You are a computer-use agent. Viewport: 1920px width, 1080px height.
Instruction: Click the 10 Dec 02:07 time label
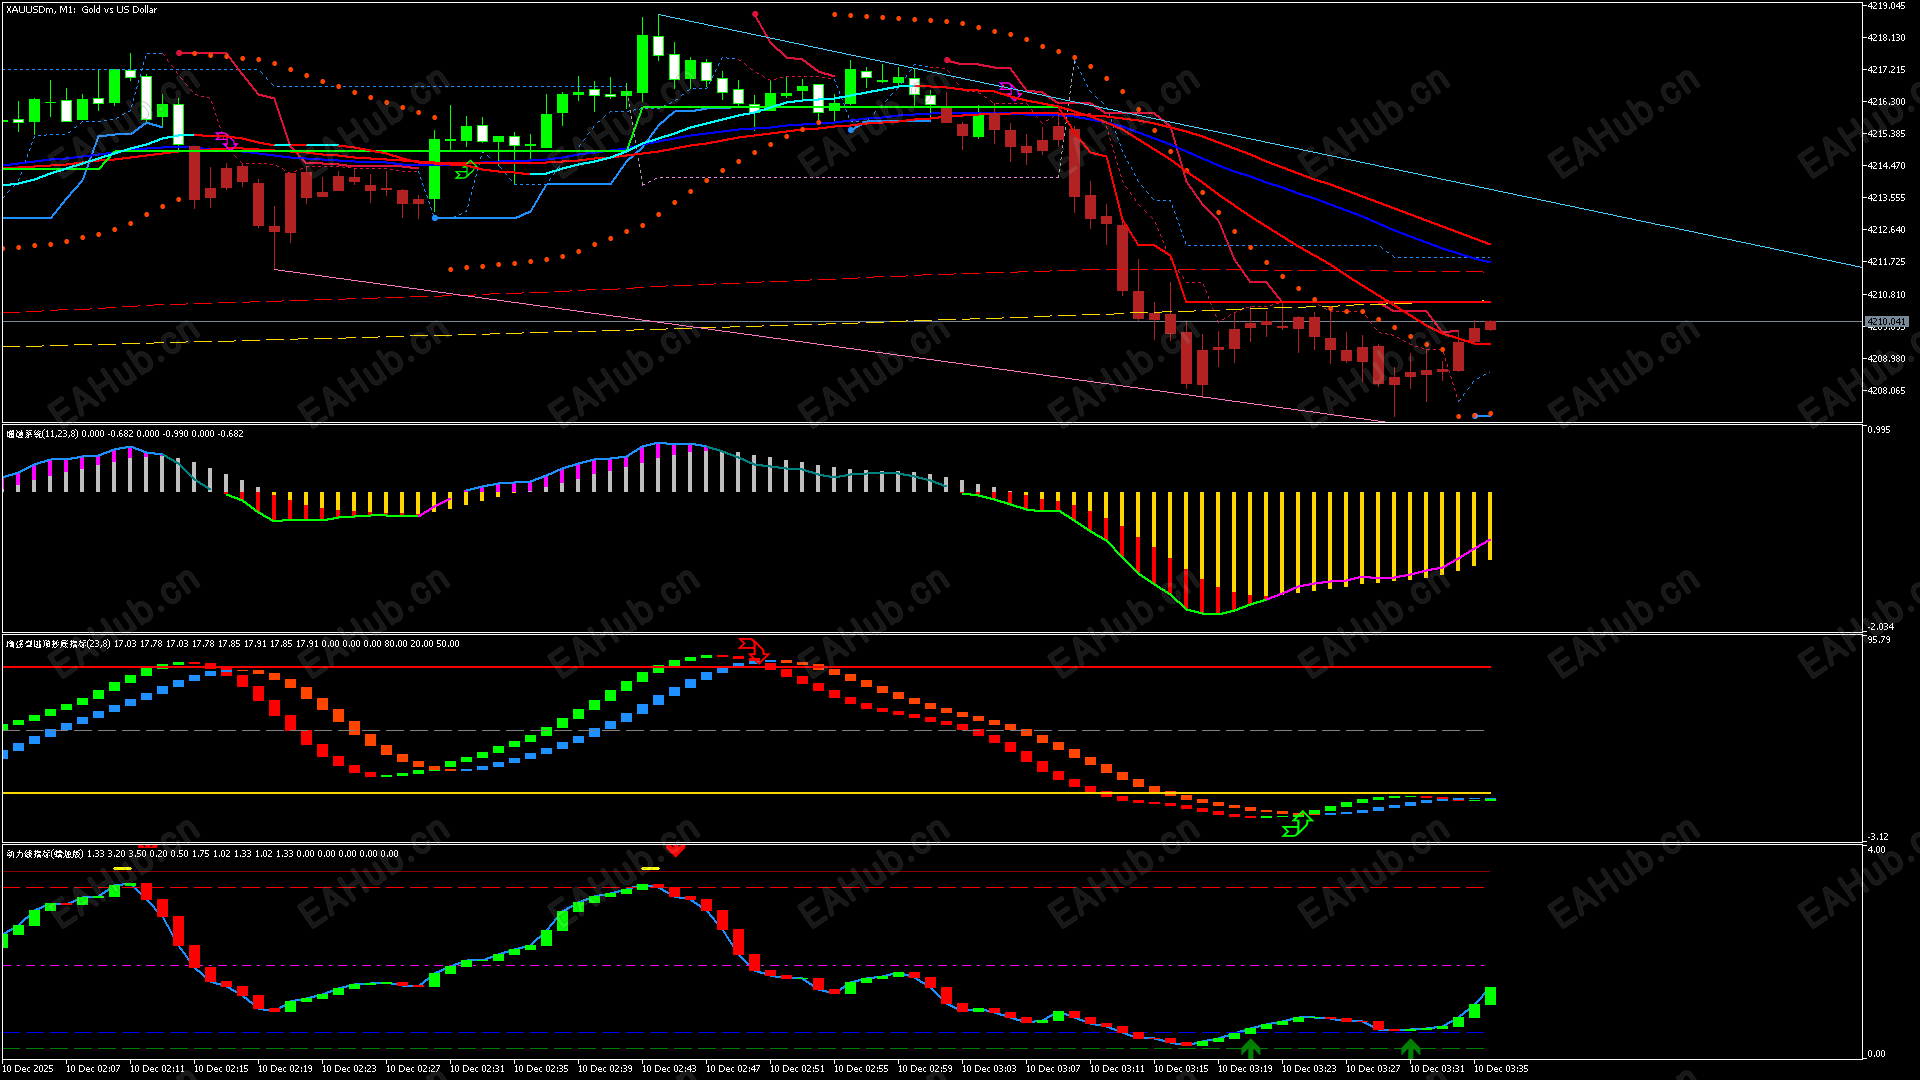93,1068
